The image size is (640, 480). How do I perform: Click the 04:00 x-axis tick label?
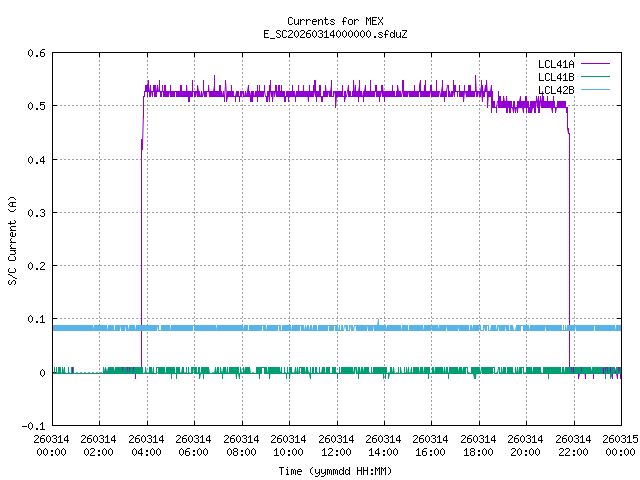pos(146,445)
